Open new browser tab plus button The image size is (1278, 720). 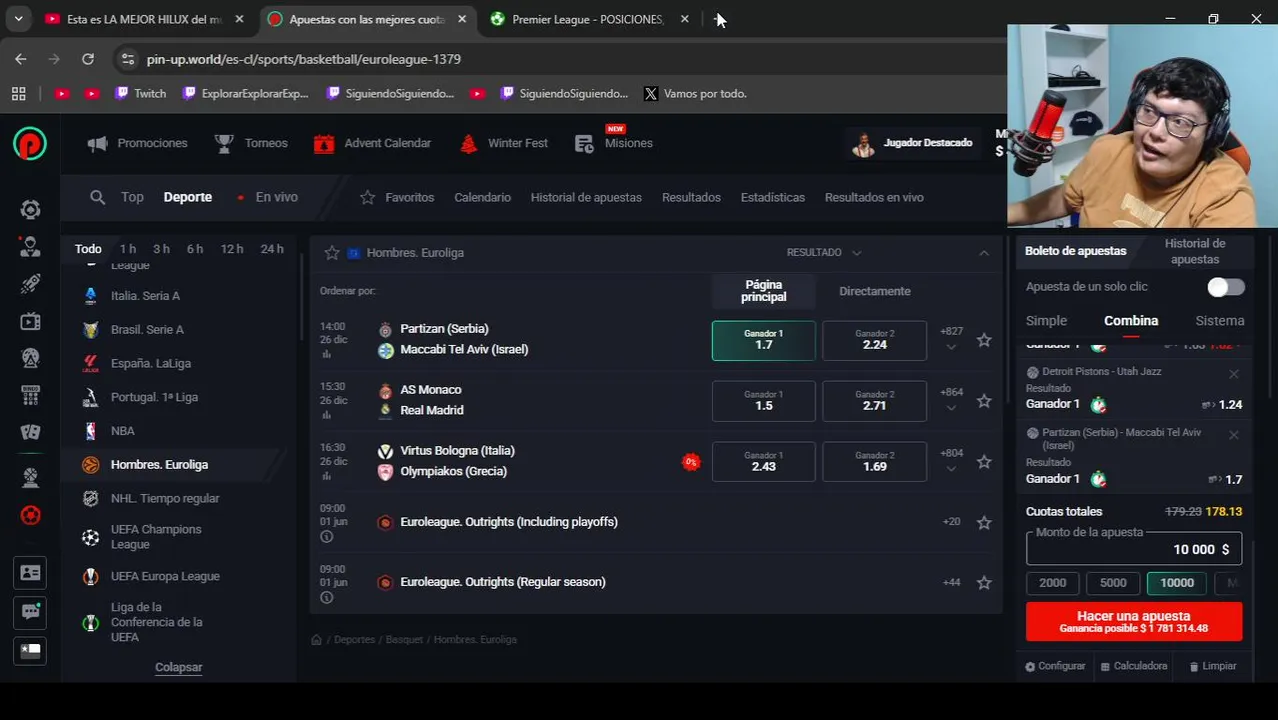point(718,19)
